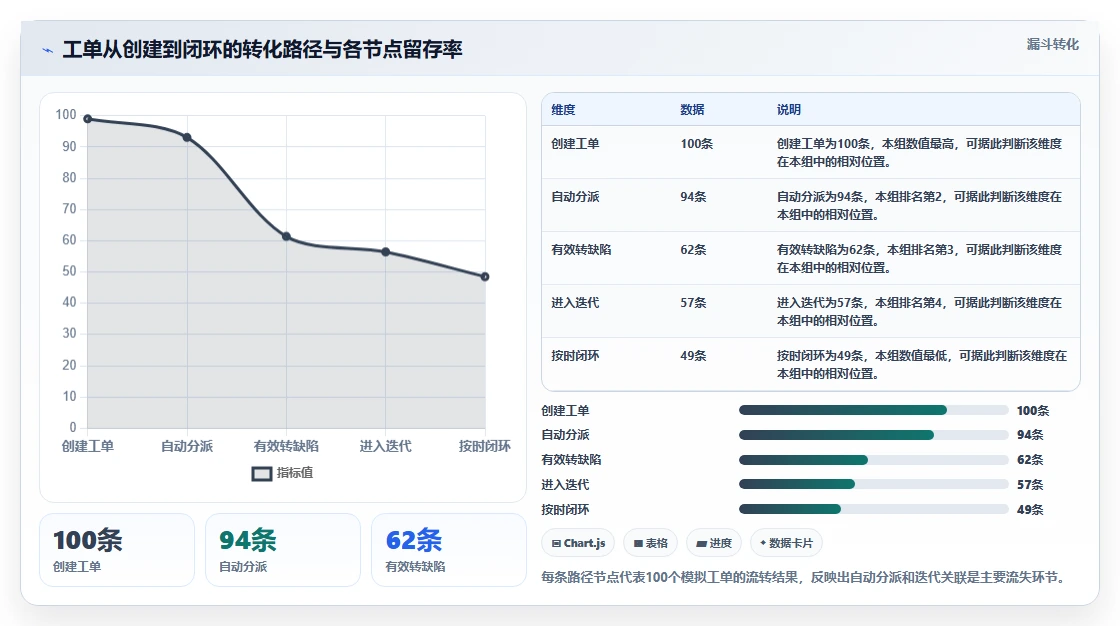Click the 94条 value in table
This screenshot has width=1120, height=626.
693,197
